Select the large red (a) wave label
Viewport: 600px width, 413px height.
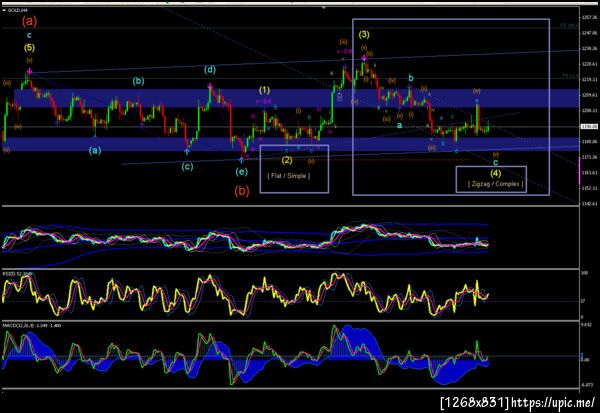(x=29, y=21)
